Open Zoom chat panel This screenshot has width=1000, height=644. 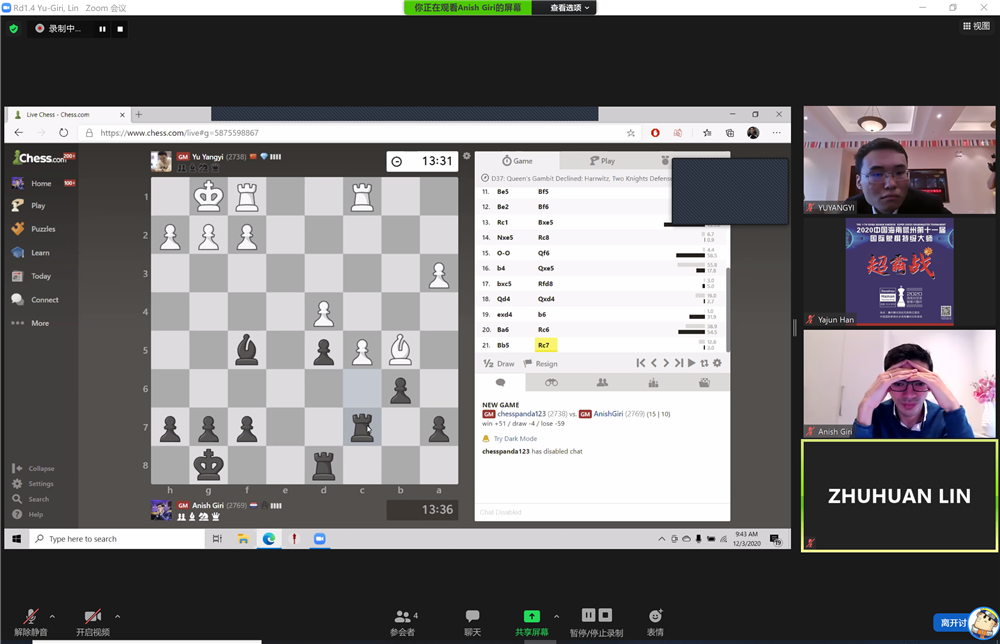tap(473, 622)
